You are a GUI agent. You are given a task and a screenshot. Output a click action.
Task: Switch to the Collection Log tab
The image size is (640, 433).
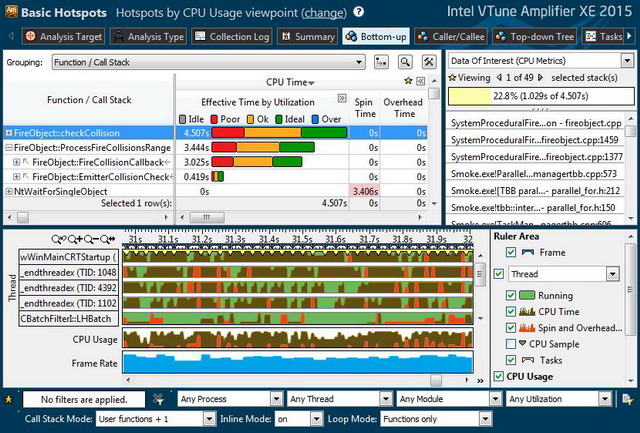point(232,36)
